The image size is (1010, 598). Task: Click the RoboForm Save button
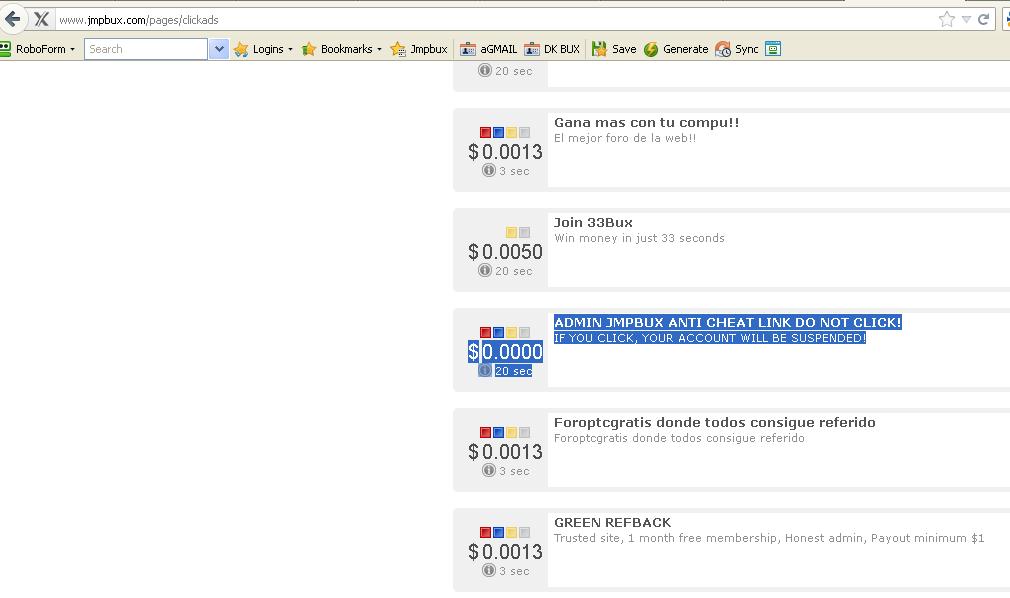[x=614, y=49]
